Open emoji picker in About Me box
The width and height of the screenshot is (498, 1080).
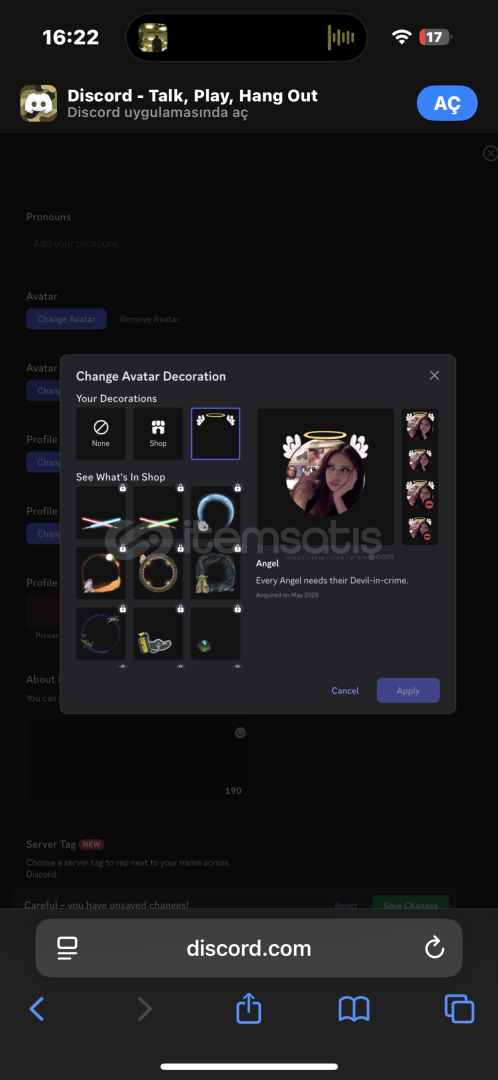coord(240,733)
